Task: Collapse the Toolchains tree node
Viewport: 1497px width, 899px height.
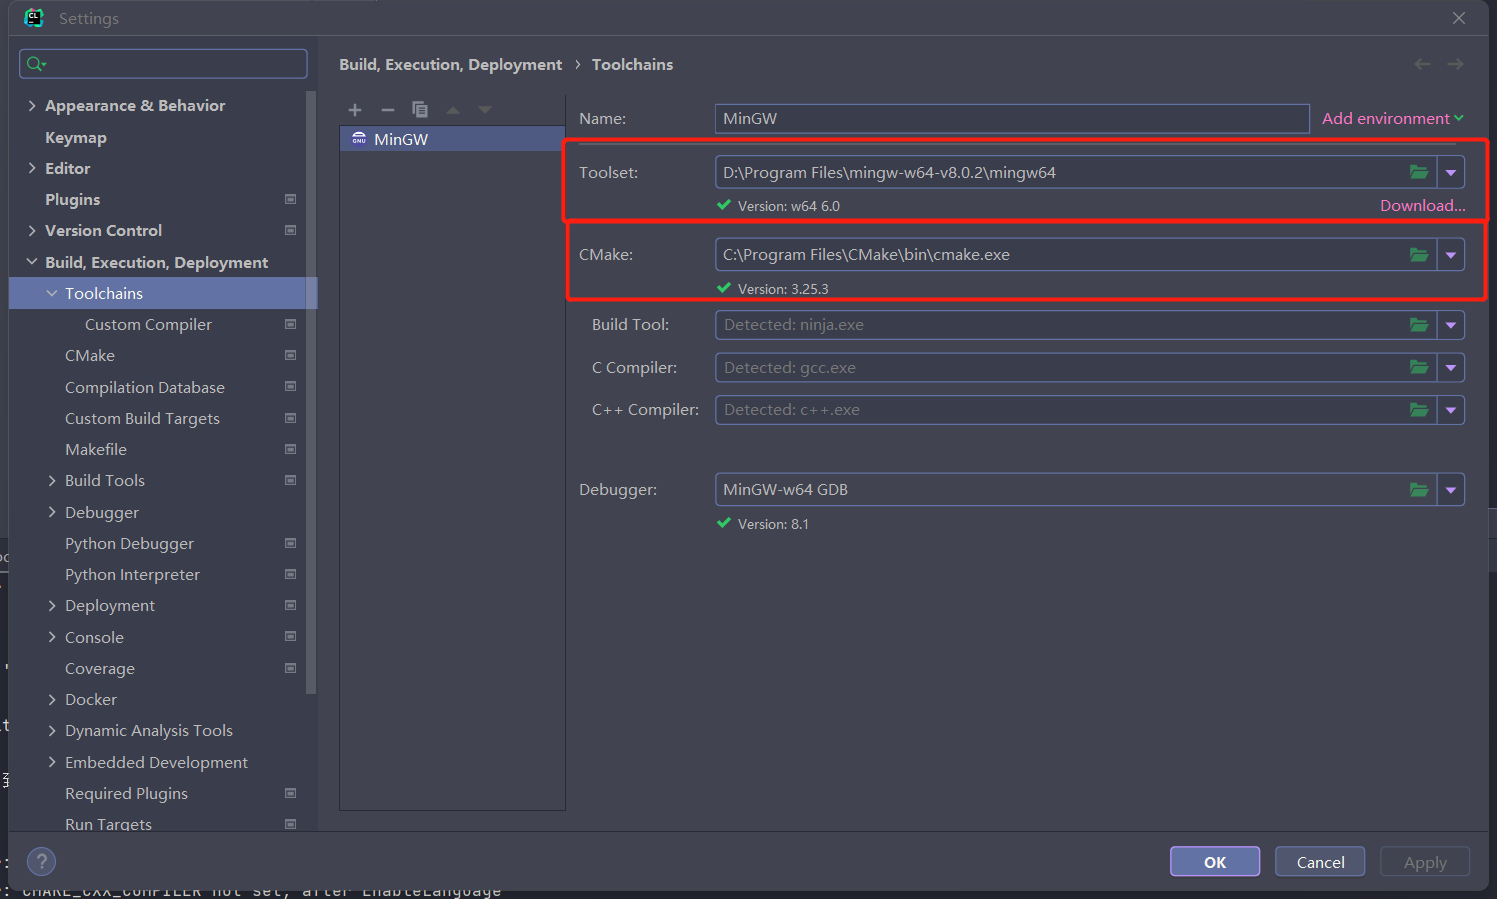Action: pos(52,293)
